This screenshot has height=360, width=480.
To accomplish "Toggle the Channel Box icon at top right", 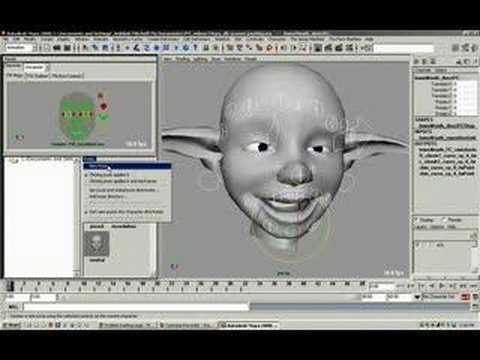I will [474, 48].
